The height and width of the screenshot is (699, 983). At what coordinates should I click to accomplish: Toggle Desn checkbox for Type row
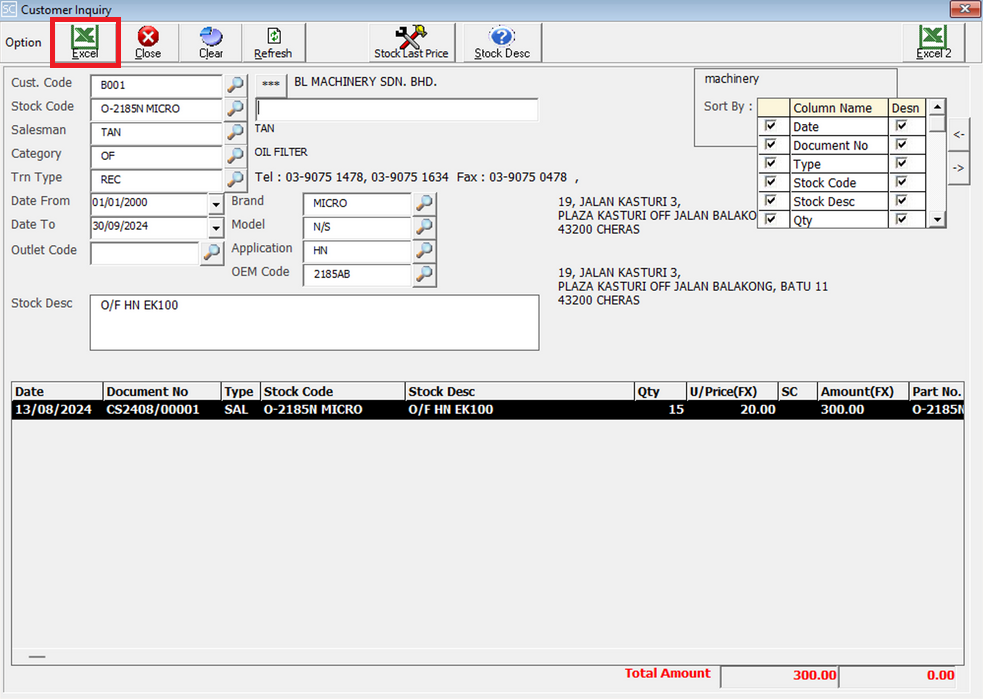pyautogui.click(x=902, y=164)
